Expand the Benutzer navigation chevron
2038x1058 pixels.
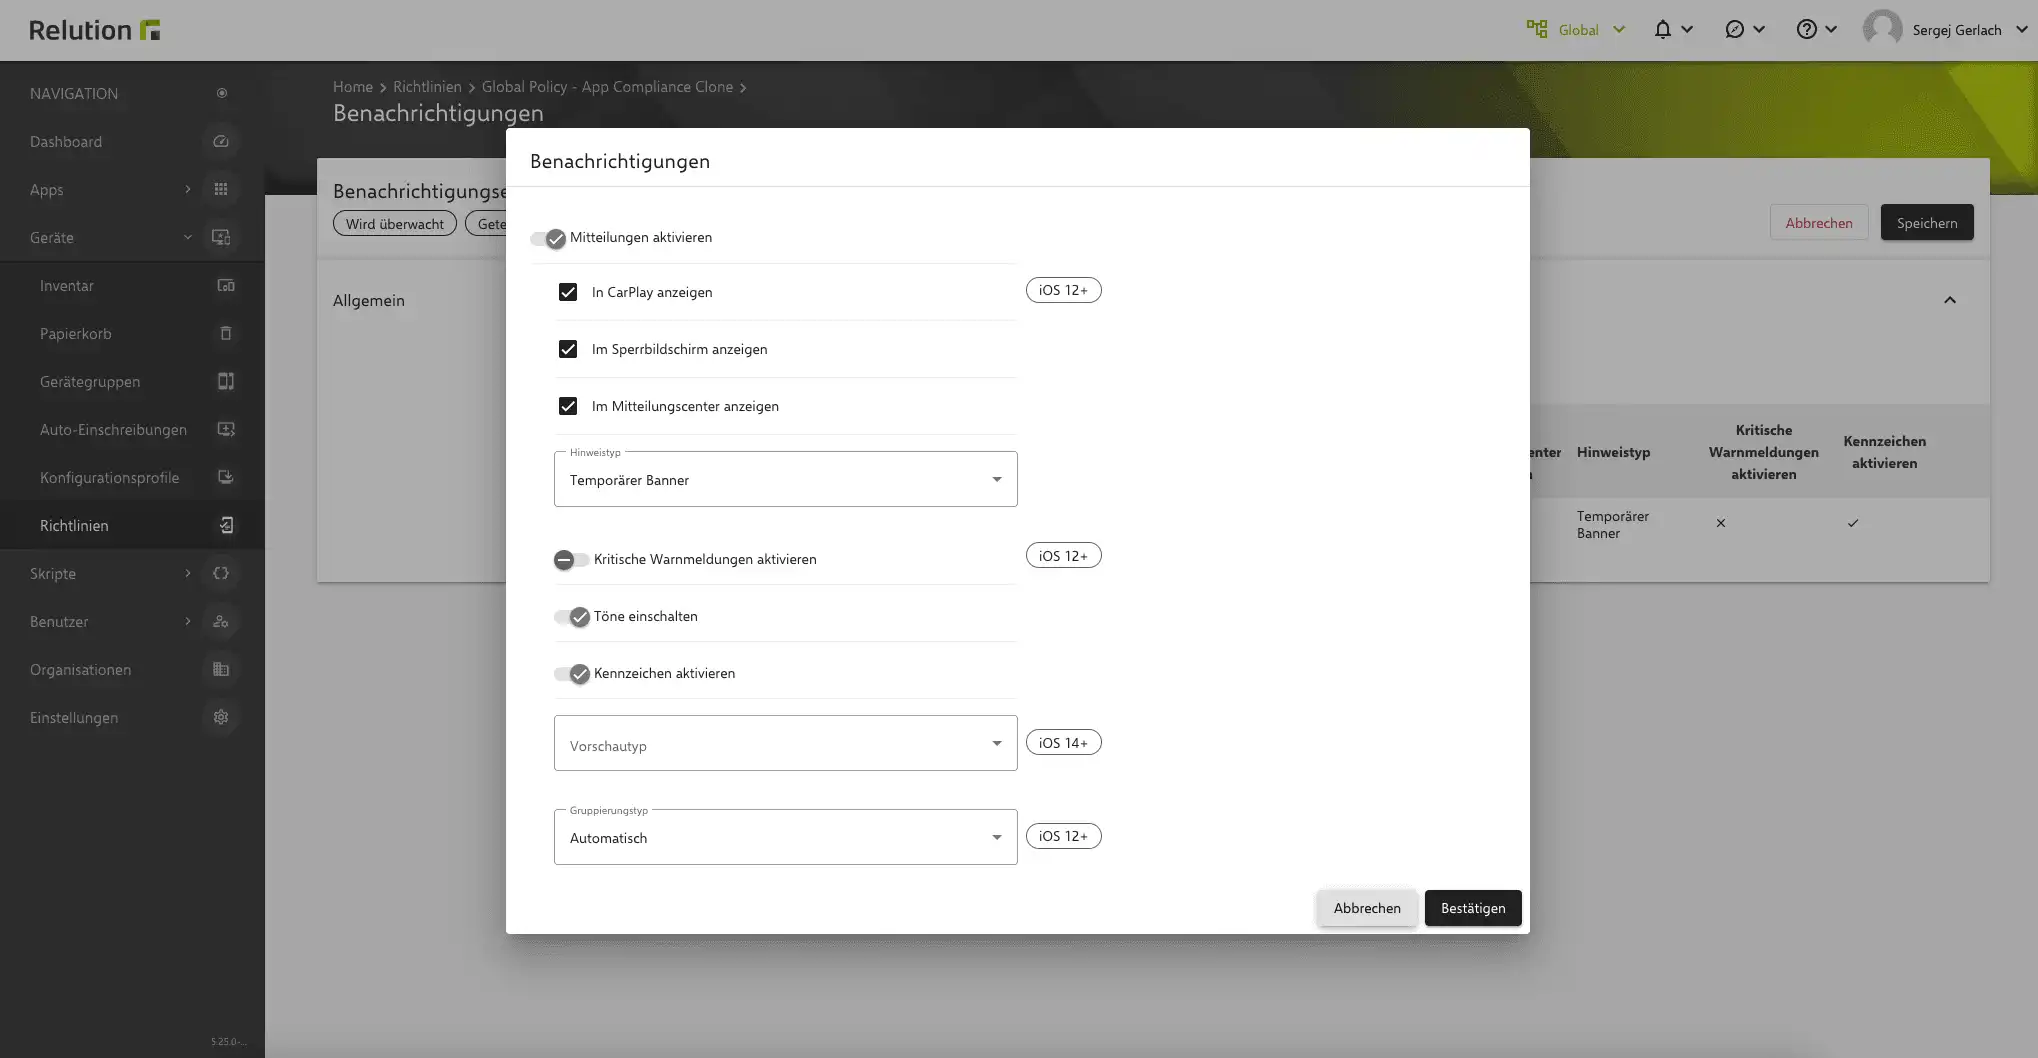tap(188, 621)
